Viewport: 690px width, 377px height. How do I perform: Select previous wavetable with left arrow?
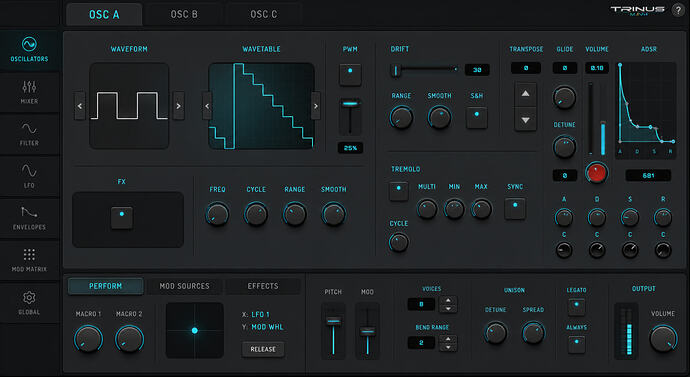point(207,106)
